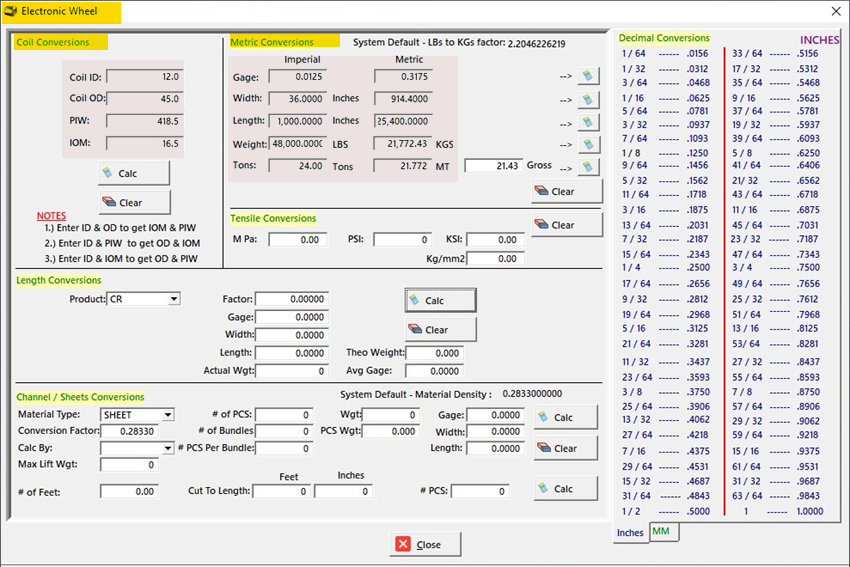Run Calc for Length Conversions
Screen dimensions: 850x567
click(x=440, y=300)
